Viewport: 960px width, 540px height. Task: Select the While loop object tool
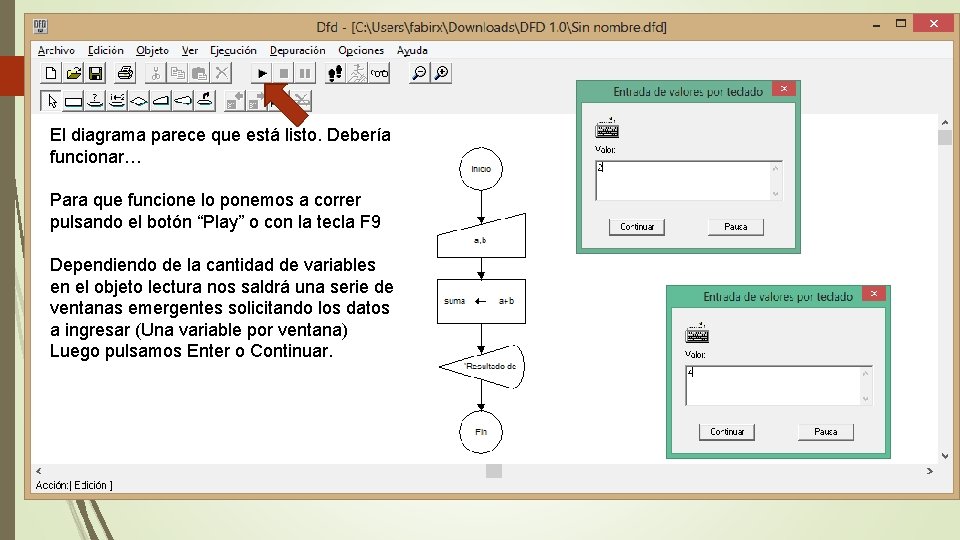coord(95,101)
